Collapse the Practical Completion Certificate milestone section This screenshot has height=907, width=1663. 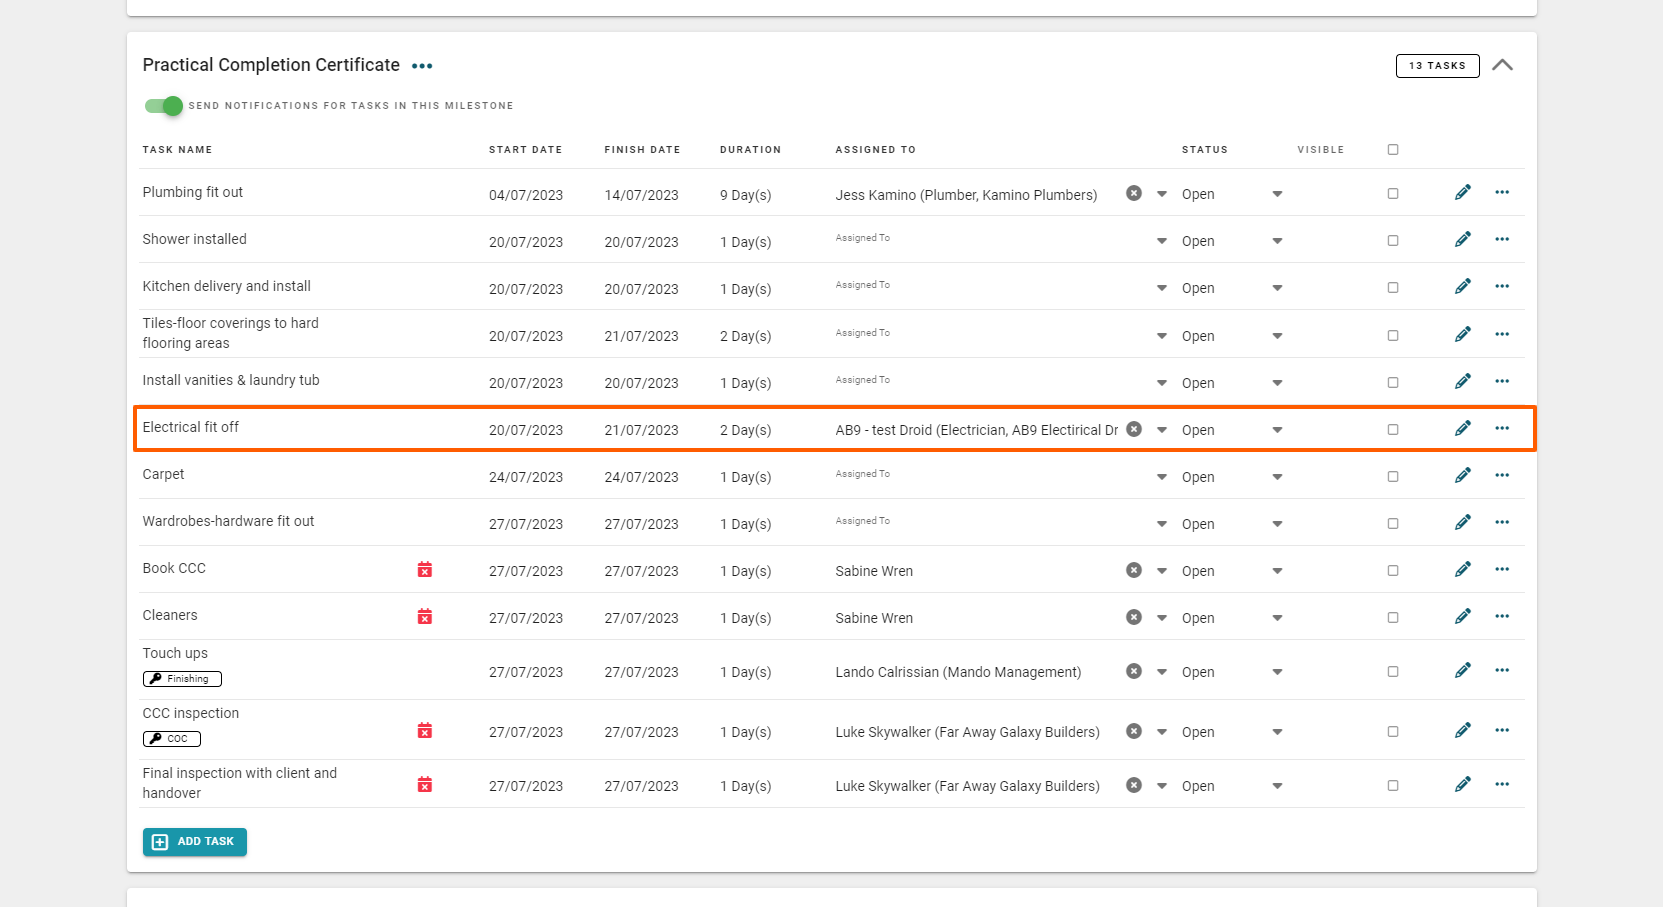(x=1502, y=65)
